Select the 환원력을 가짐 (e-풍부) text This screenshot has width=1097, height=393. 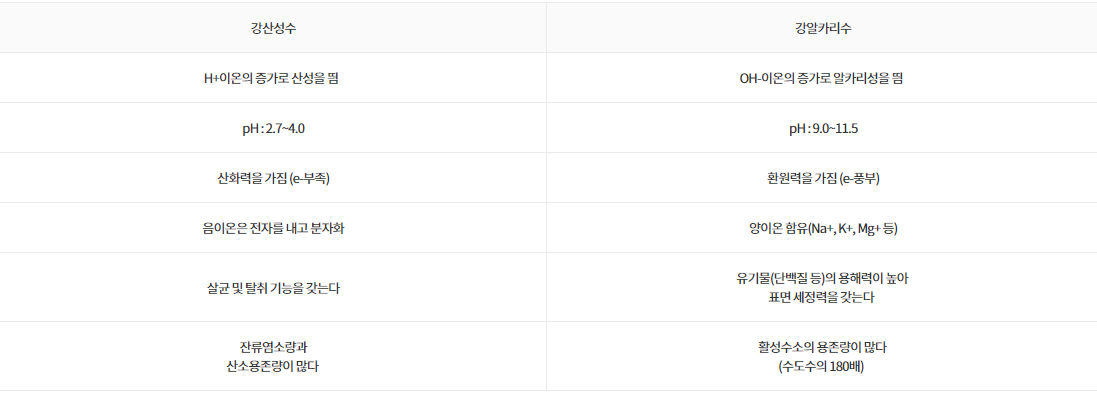(821, 178)
